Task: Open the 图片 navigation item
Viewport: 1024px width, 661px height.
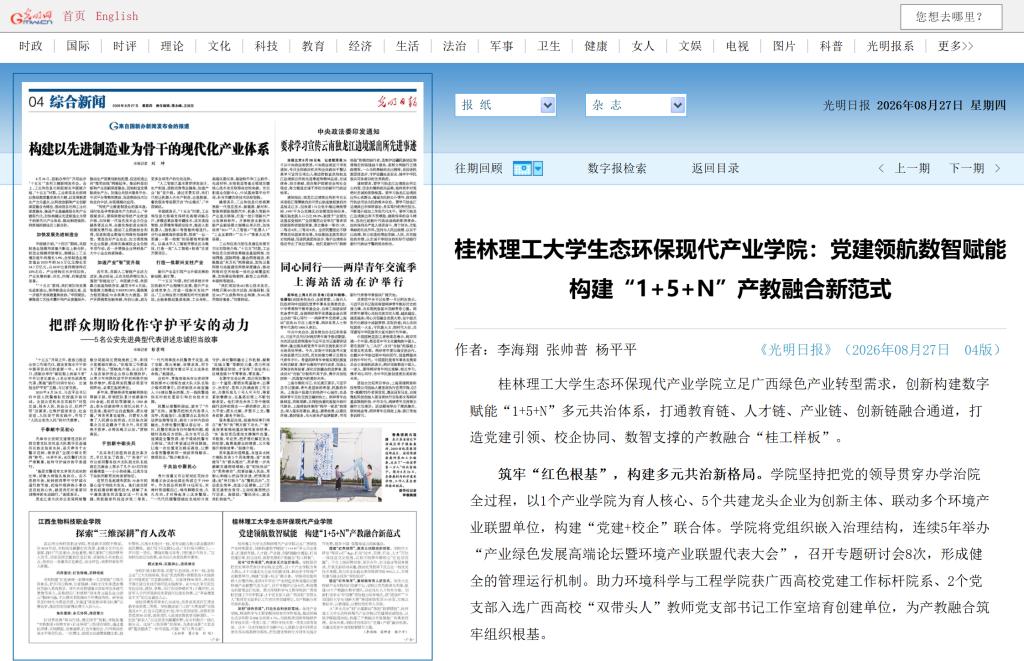Action: [784, 46]
